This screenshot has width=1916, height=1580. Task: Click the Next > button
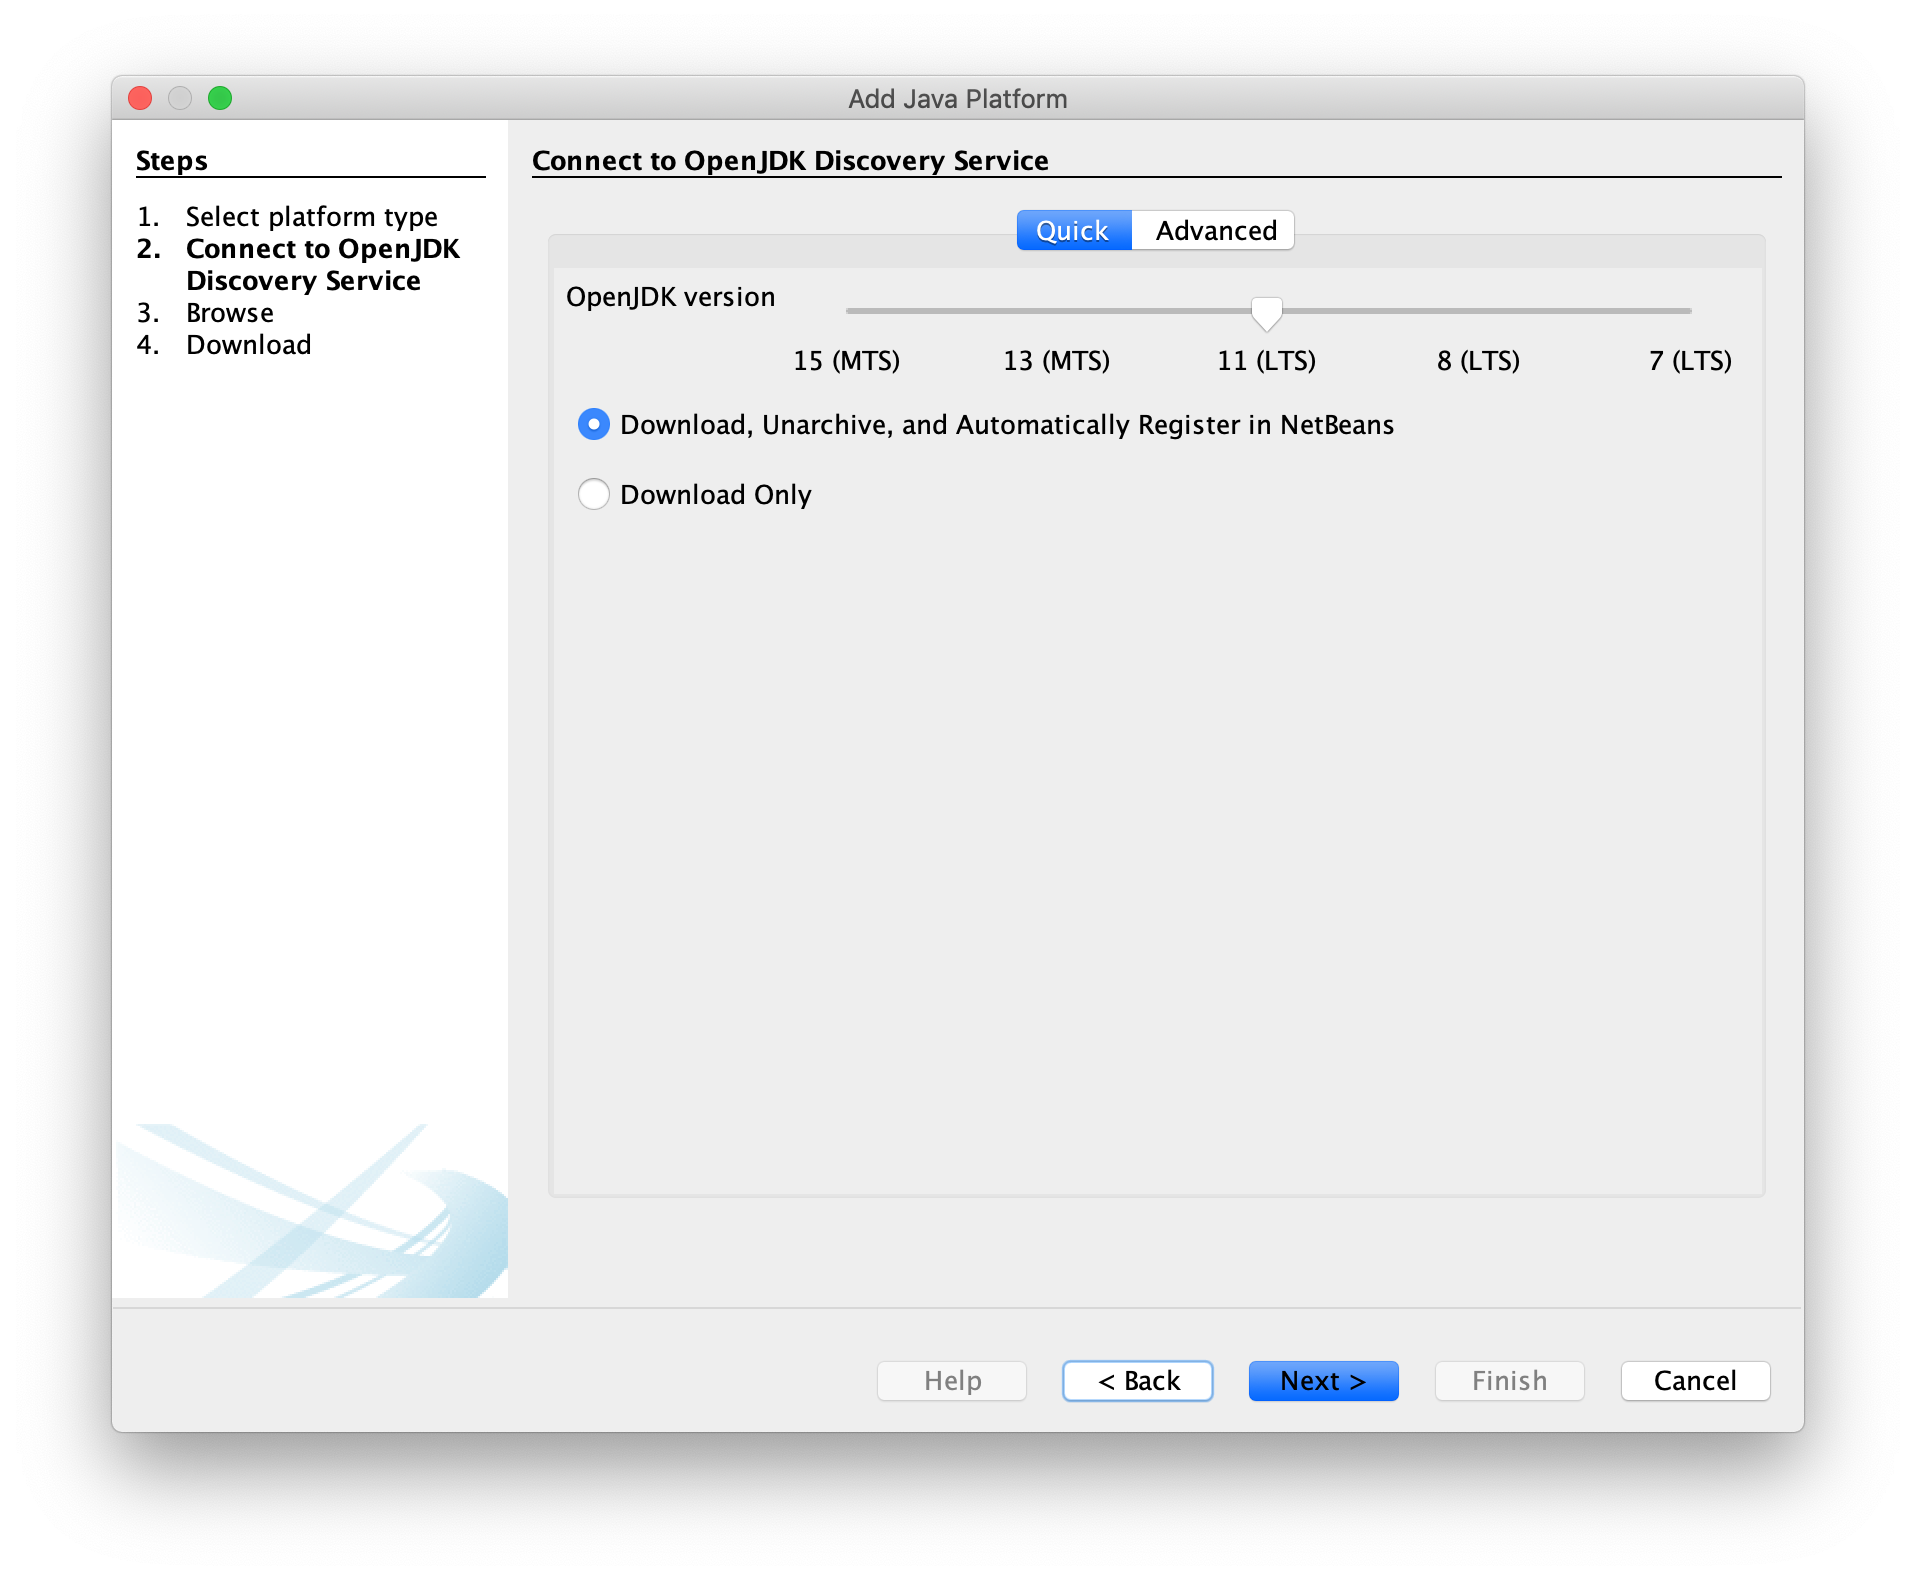[x=1323, y=1380]
